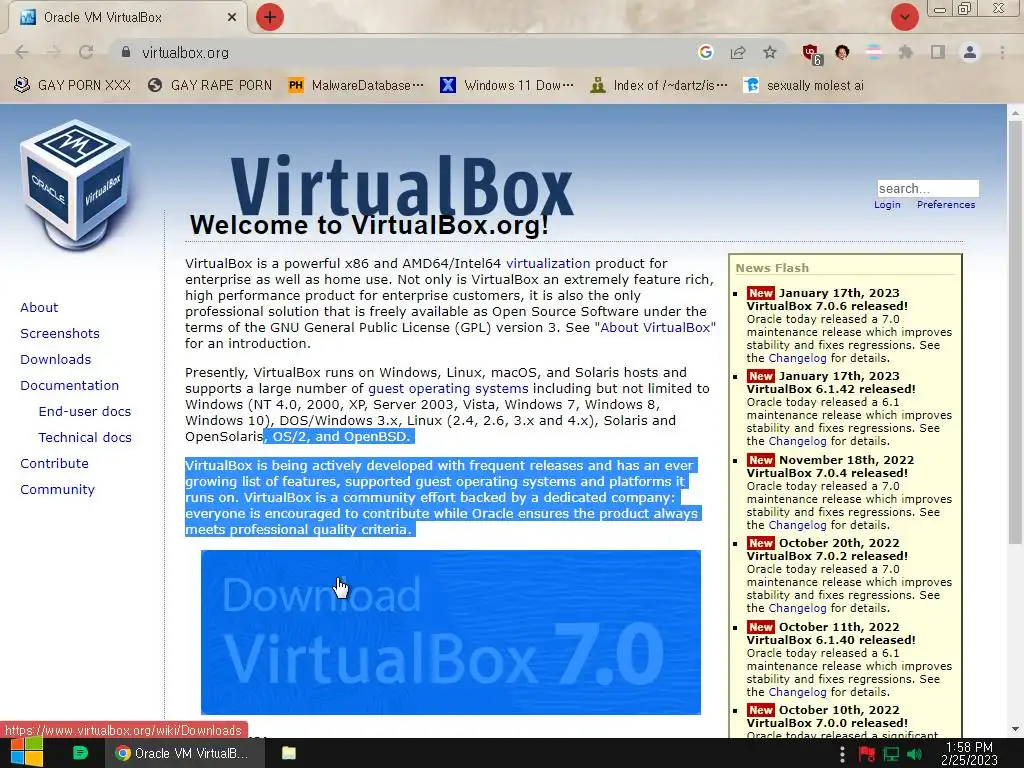Screen dimensions: 1024x768
Task: Open the MalwareDatabase bookmark
Action: click(x=356, y=86)
